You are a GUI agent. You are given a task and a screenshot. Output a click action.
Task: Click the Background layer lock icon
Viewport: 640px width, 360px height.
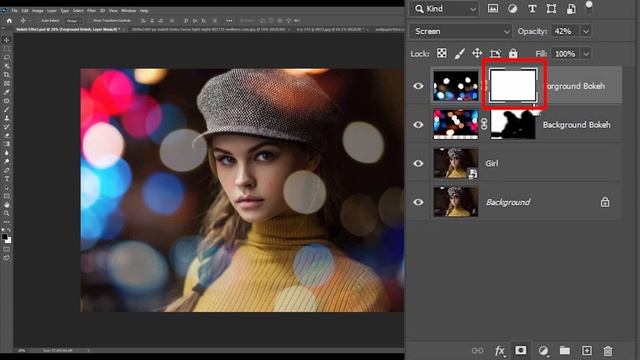pos(605,202)
